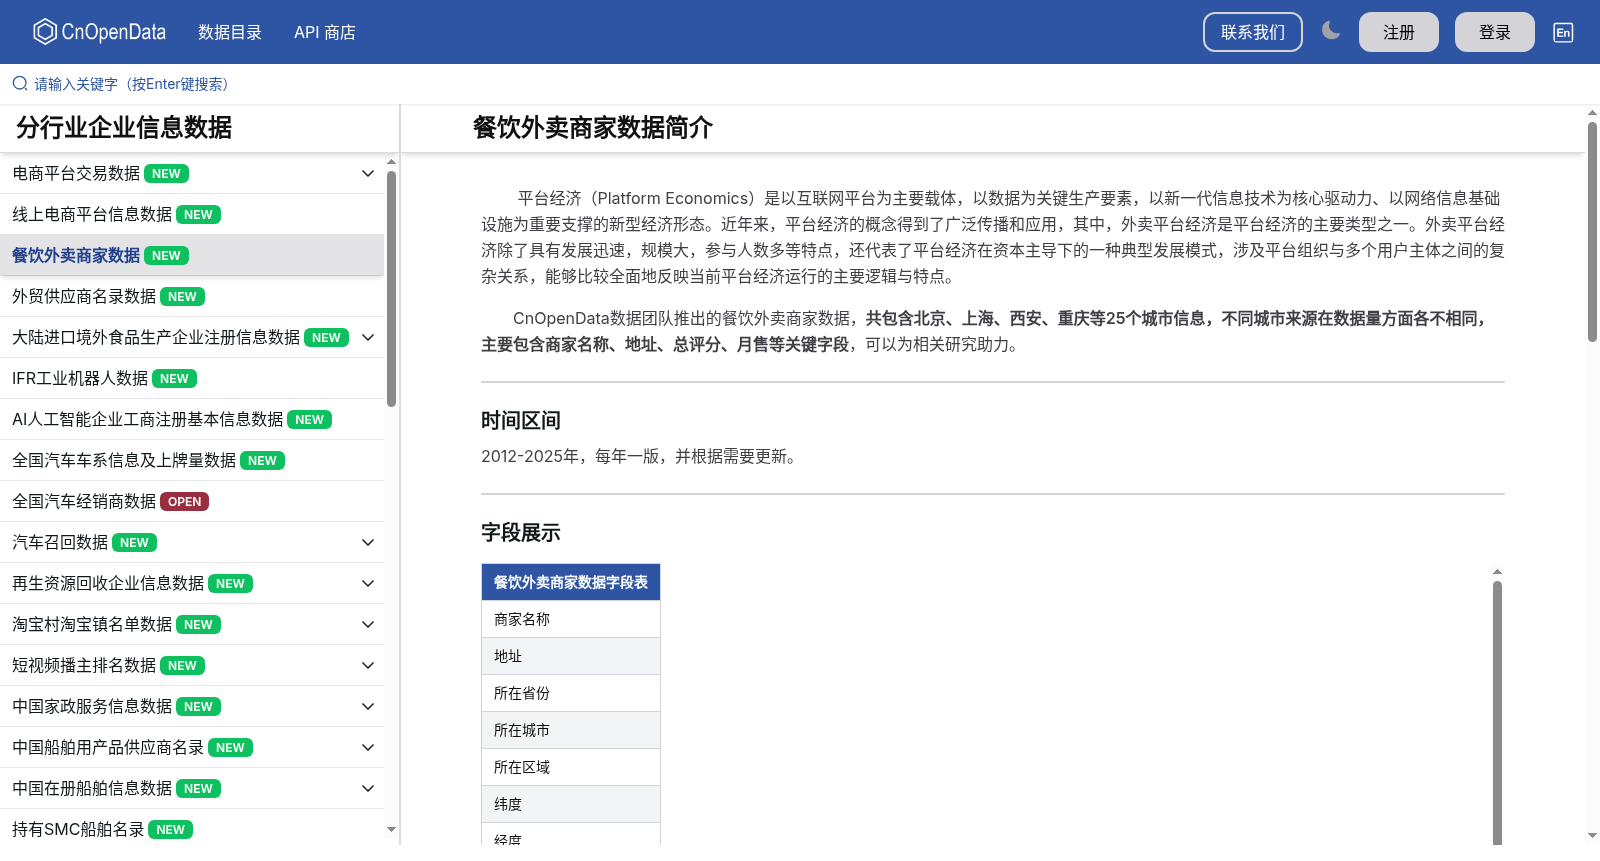
Task: Expand 电商平台交易数据 chevron
Action: (368, 174)
